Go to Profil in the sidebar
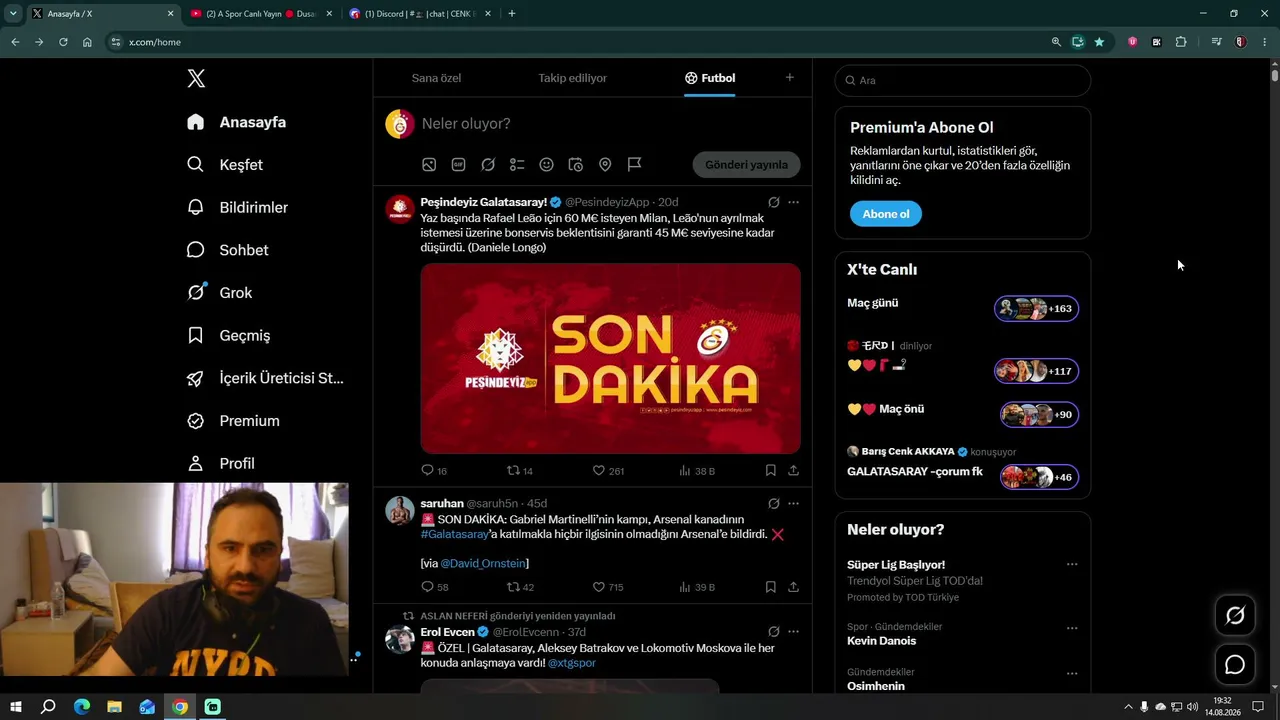1280x720 pixels. point(221,464)
